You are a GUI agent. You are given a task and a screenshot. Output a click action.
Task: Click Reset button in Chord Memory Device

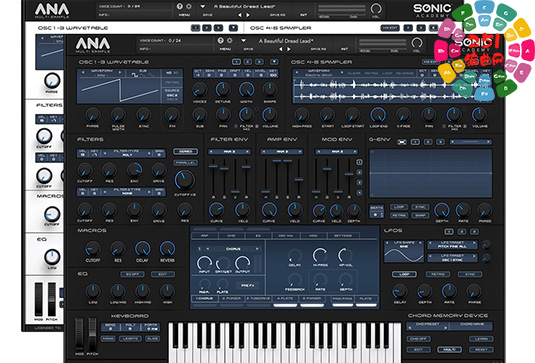(481, 350)
